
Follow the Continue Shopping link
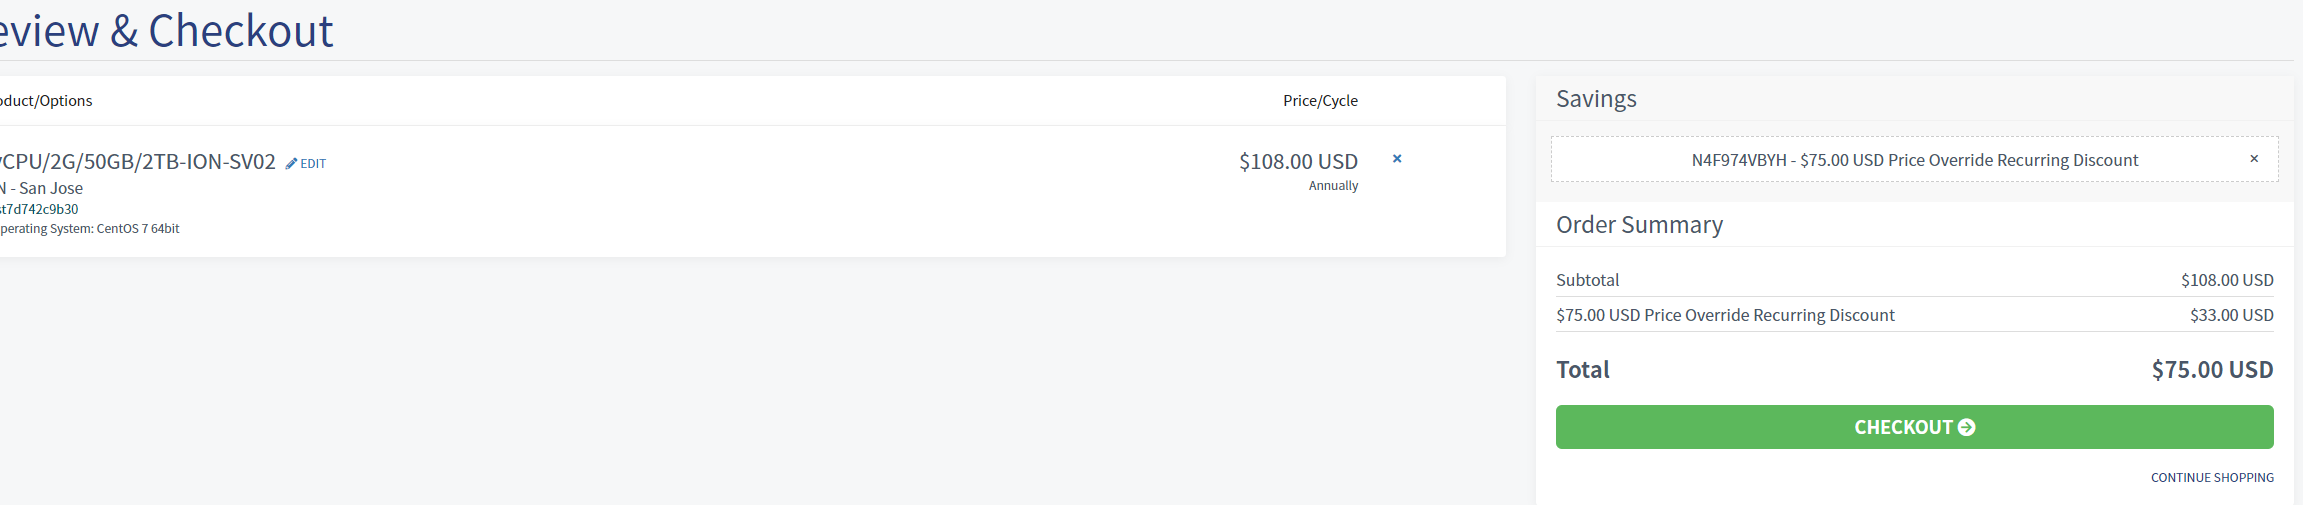[2212, 478]
